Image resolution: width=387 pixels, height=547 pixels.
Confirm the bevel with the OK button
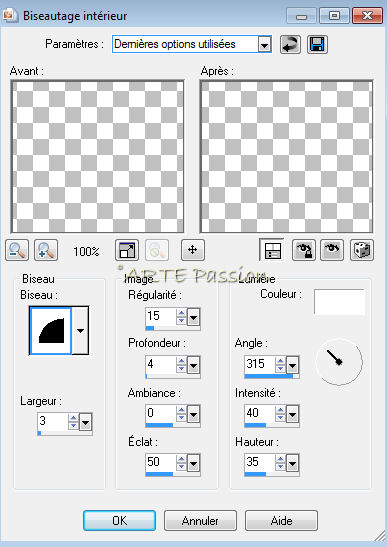tap(119, 520)
